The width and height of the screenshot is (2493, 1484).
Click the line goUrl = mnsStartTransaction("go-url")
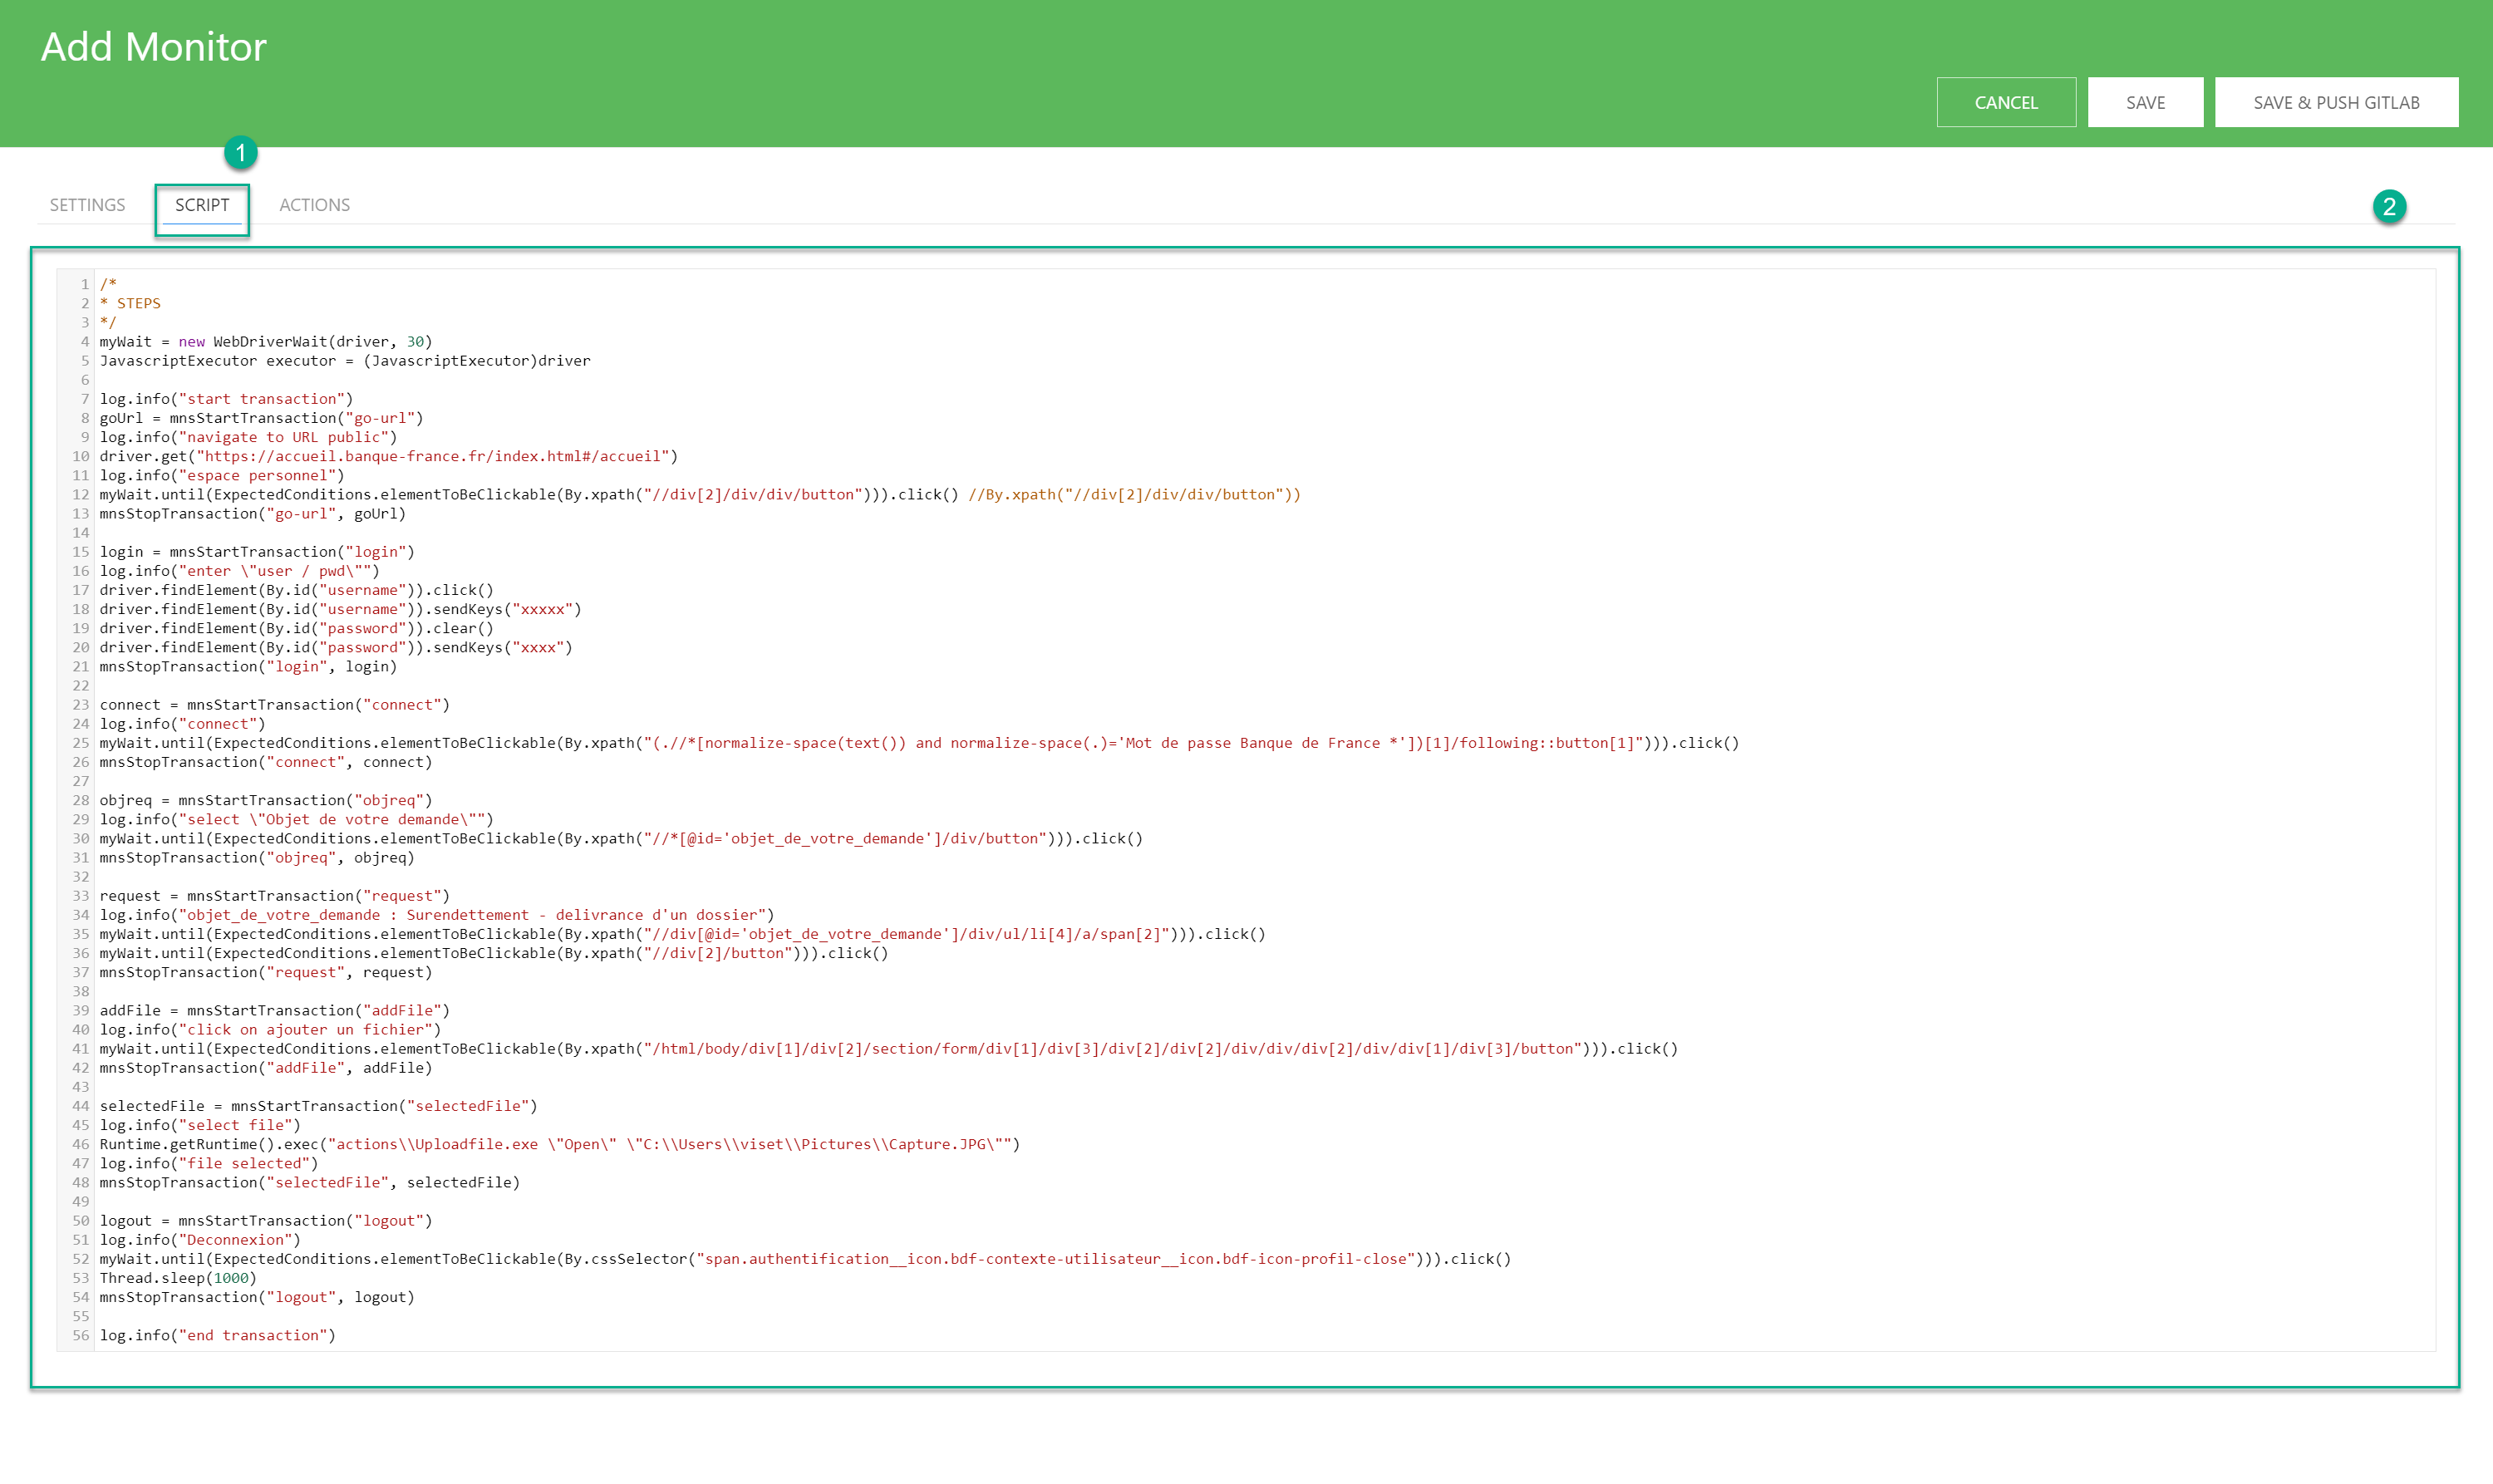pos(262,418)
